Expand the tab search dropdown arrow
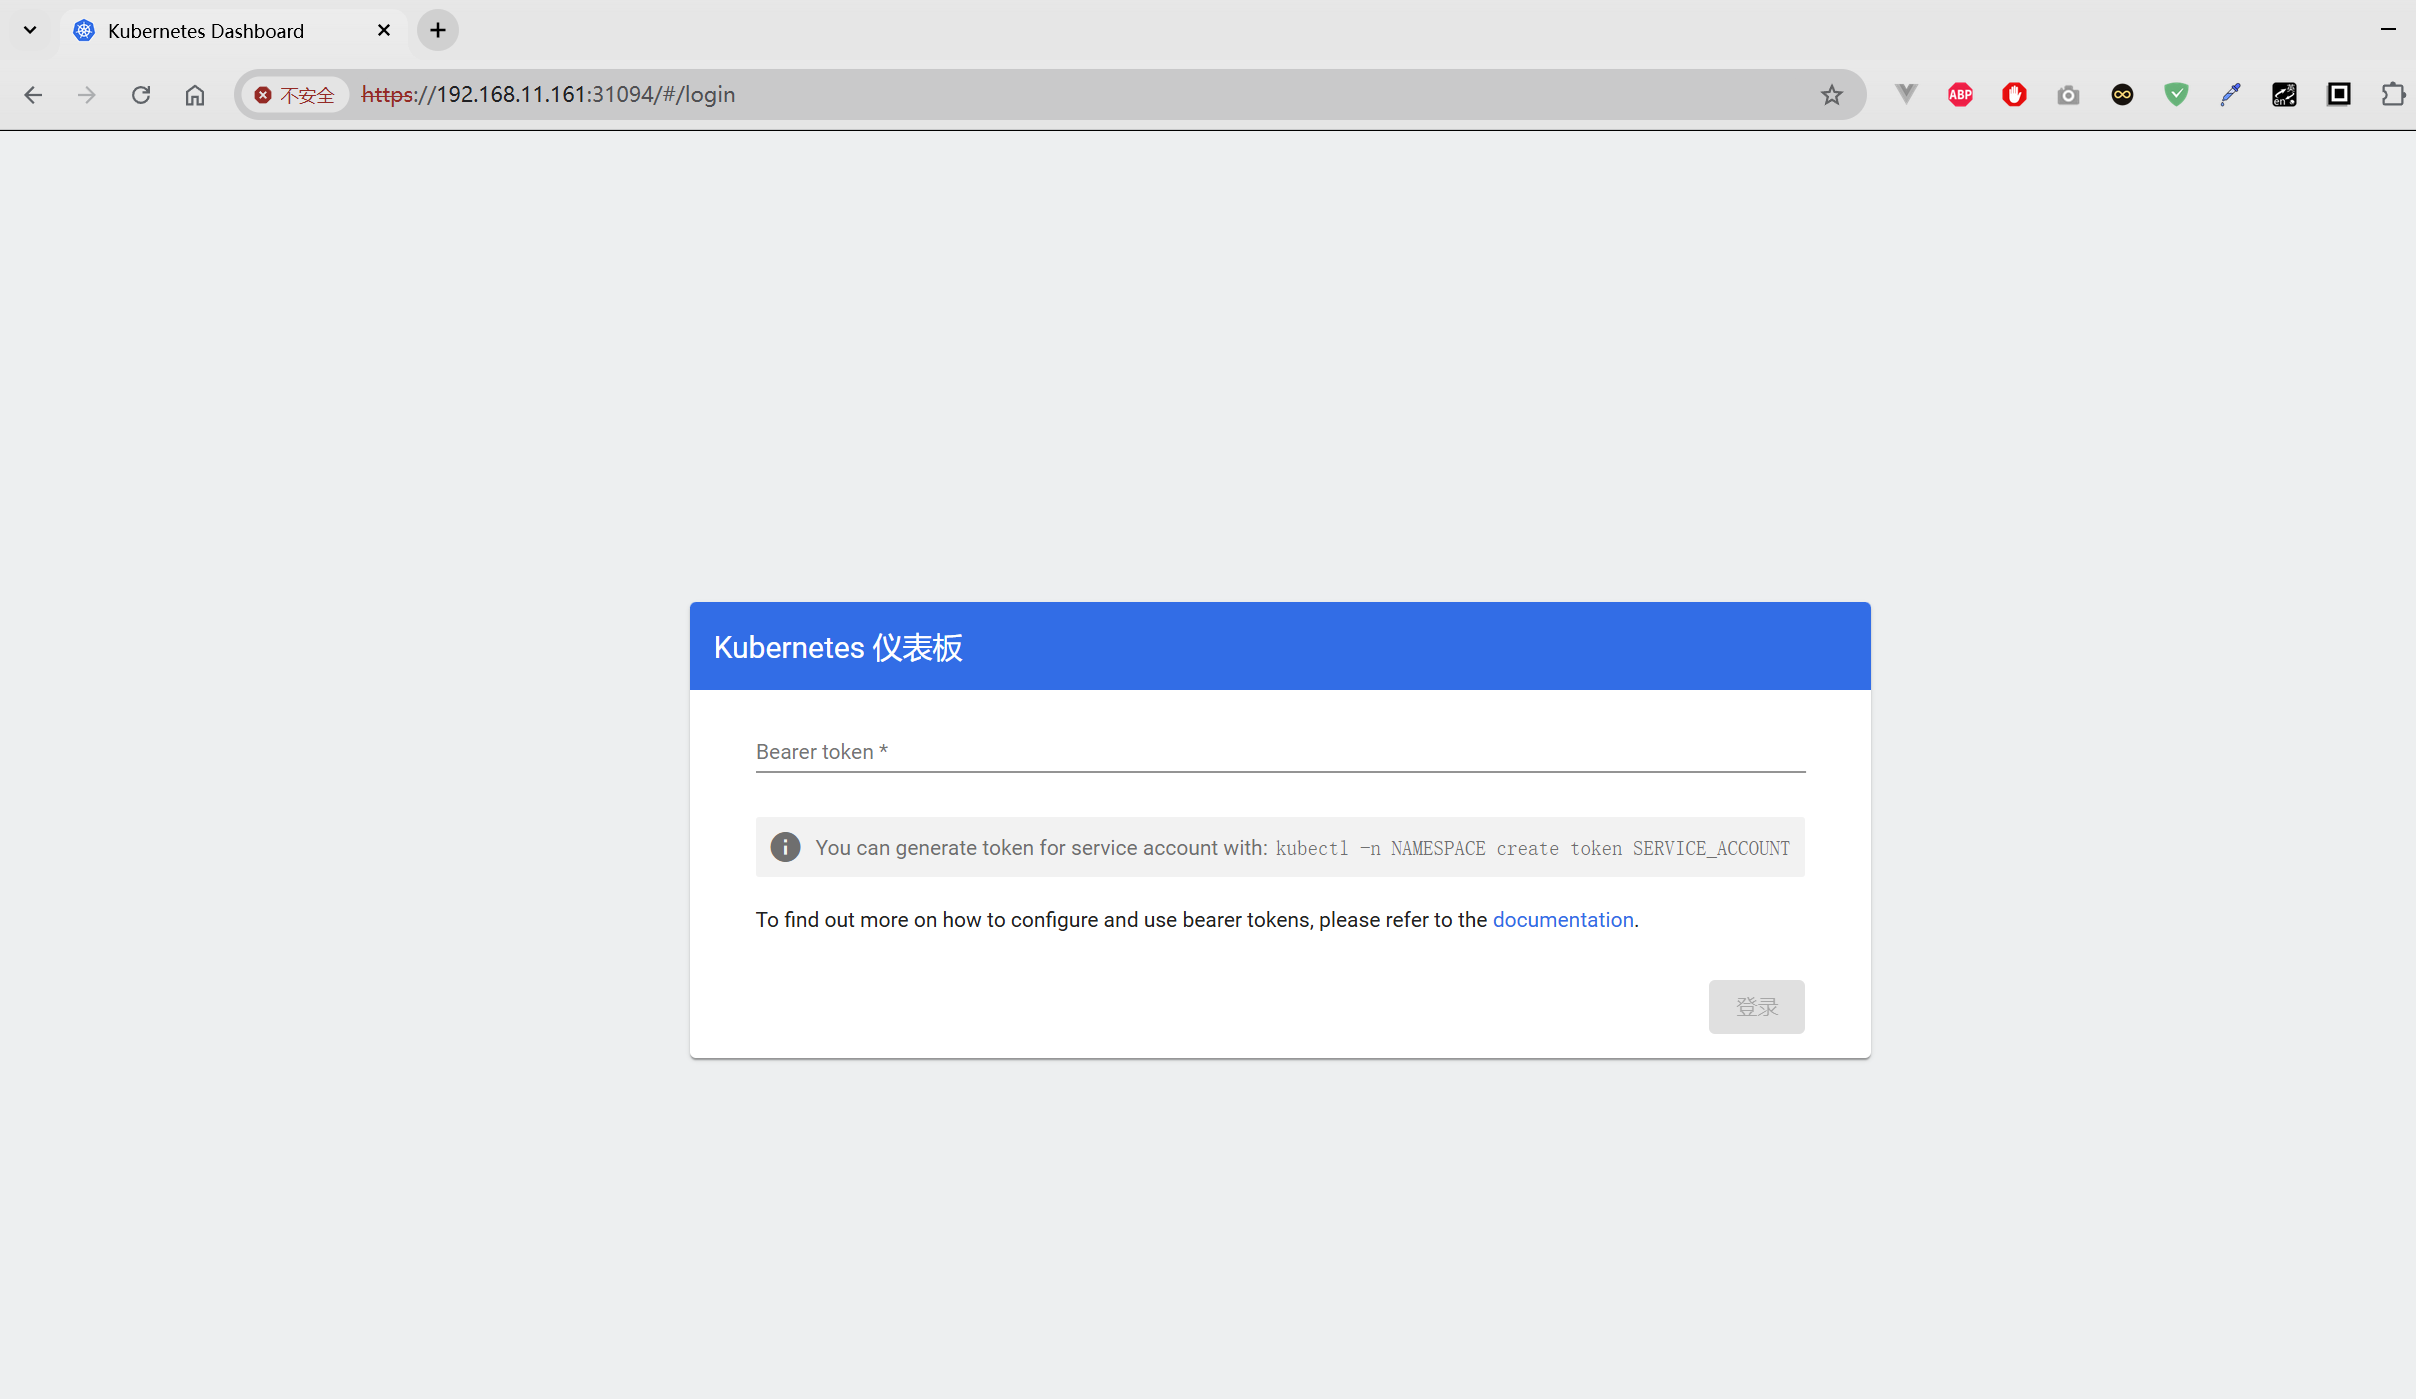 [30, 30]
